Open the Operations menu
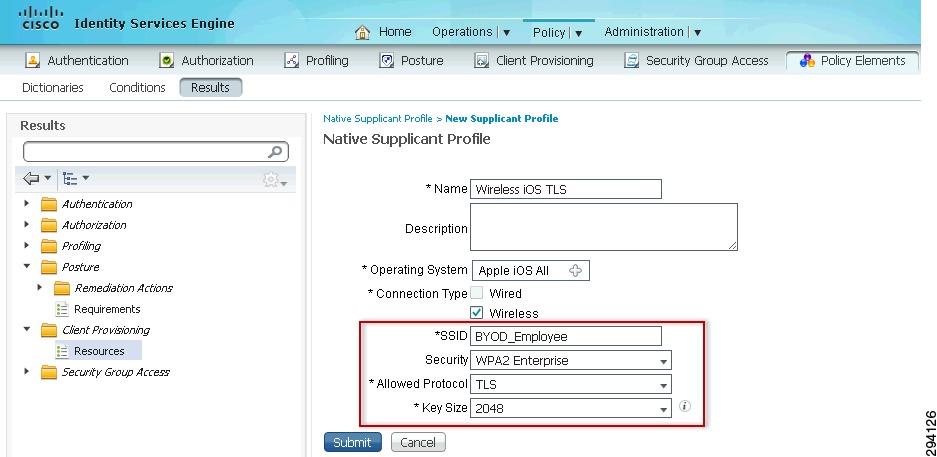Viewport: 937px width, 457px height. click(471, 32)
